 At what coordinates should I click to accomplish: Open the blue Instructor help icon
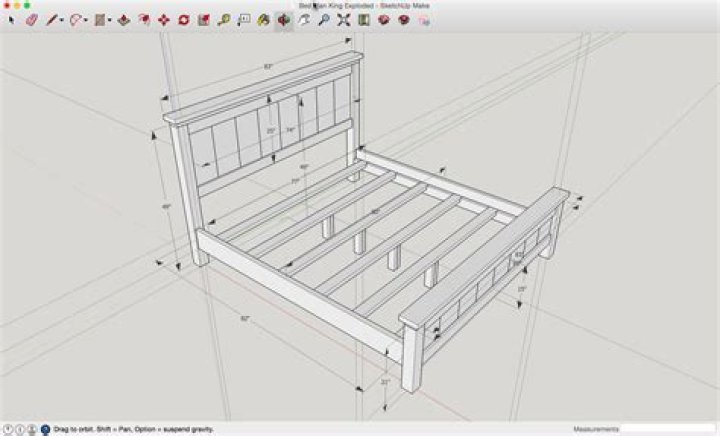point(45,430)
